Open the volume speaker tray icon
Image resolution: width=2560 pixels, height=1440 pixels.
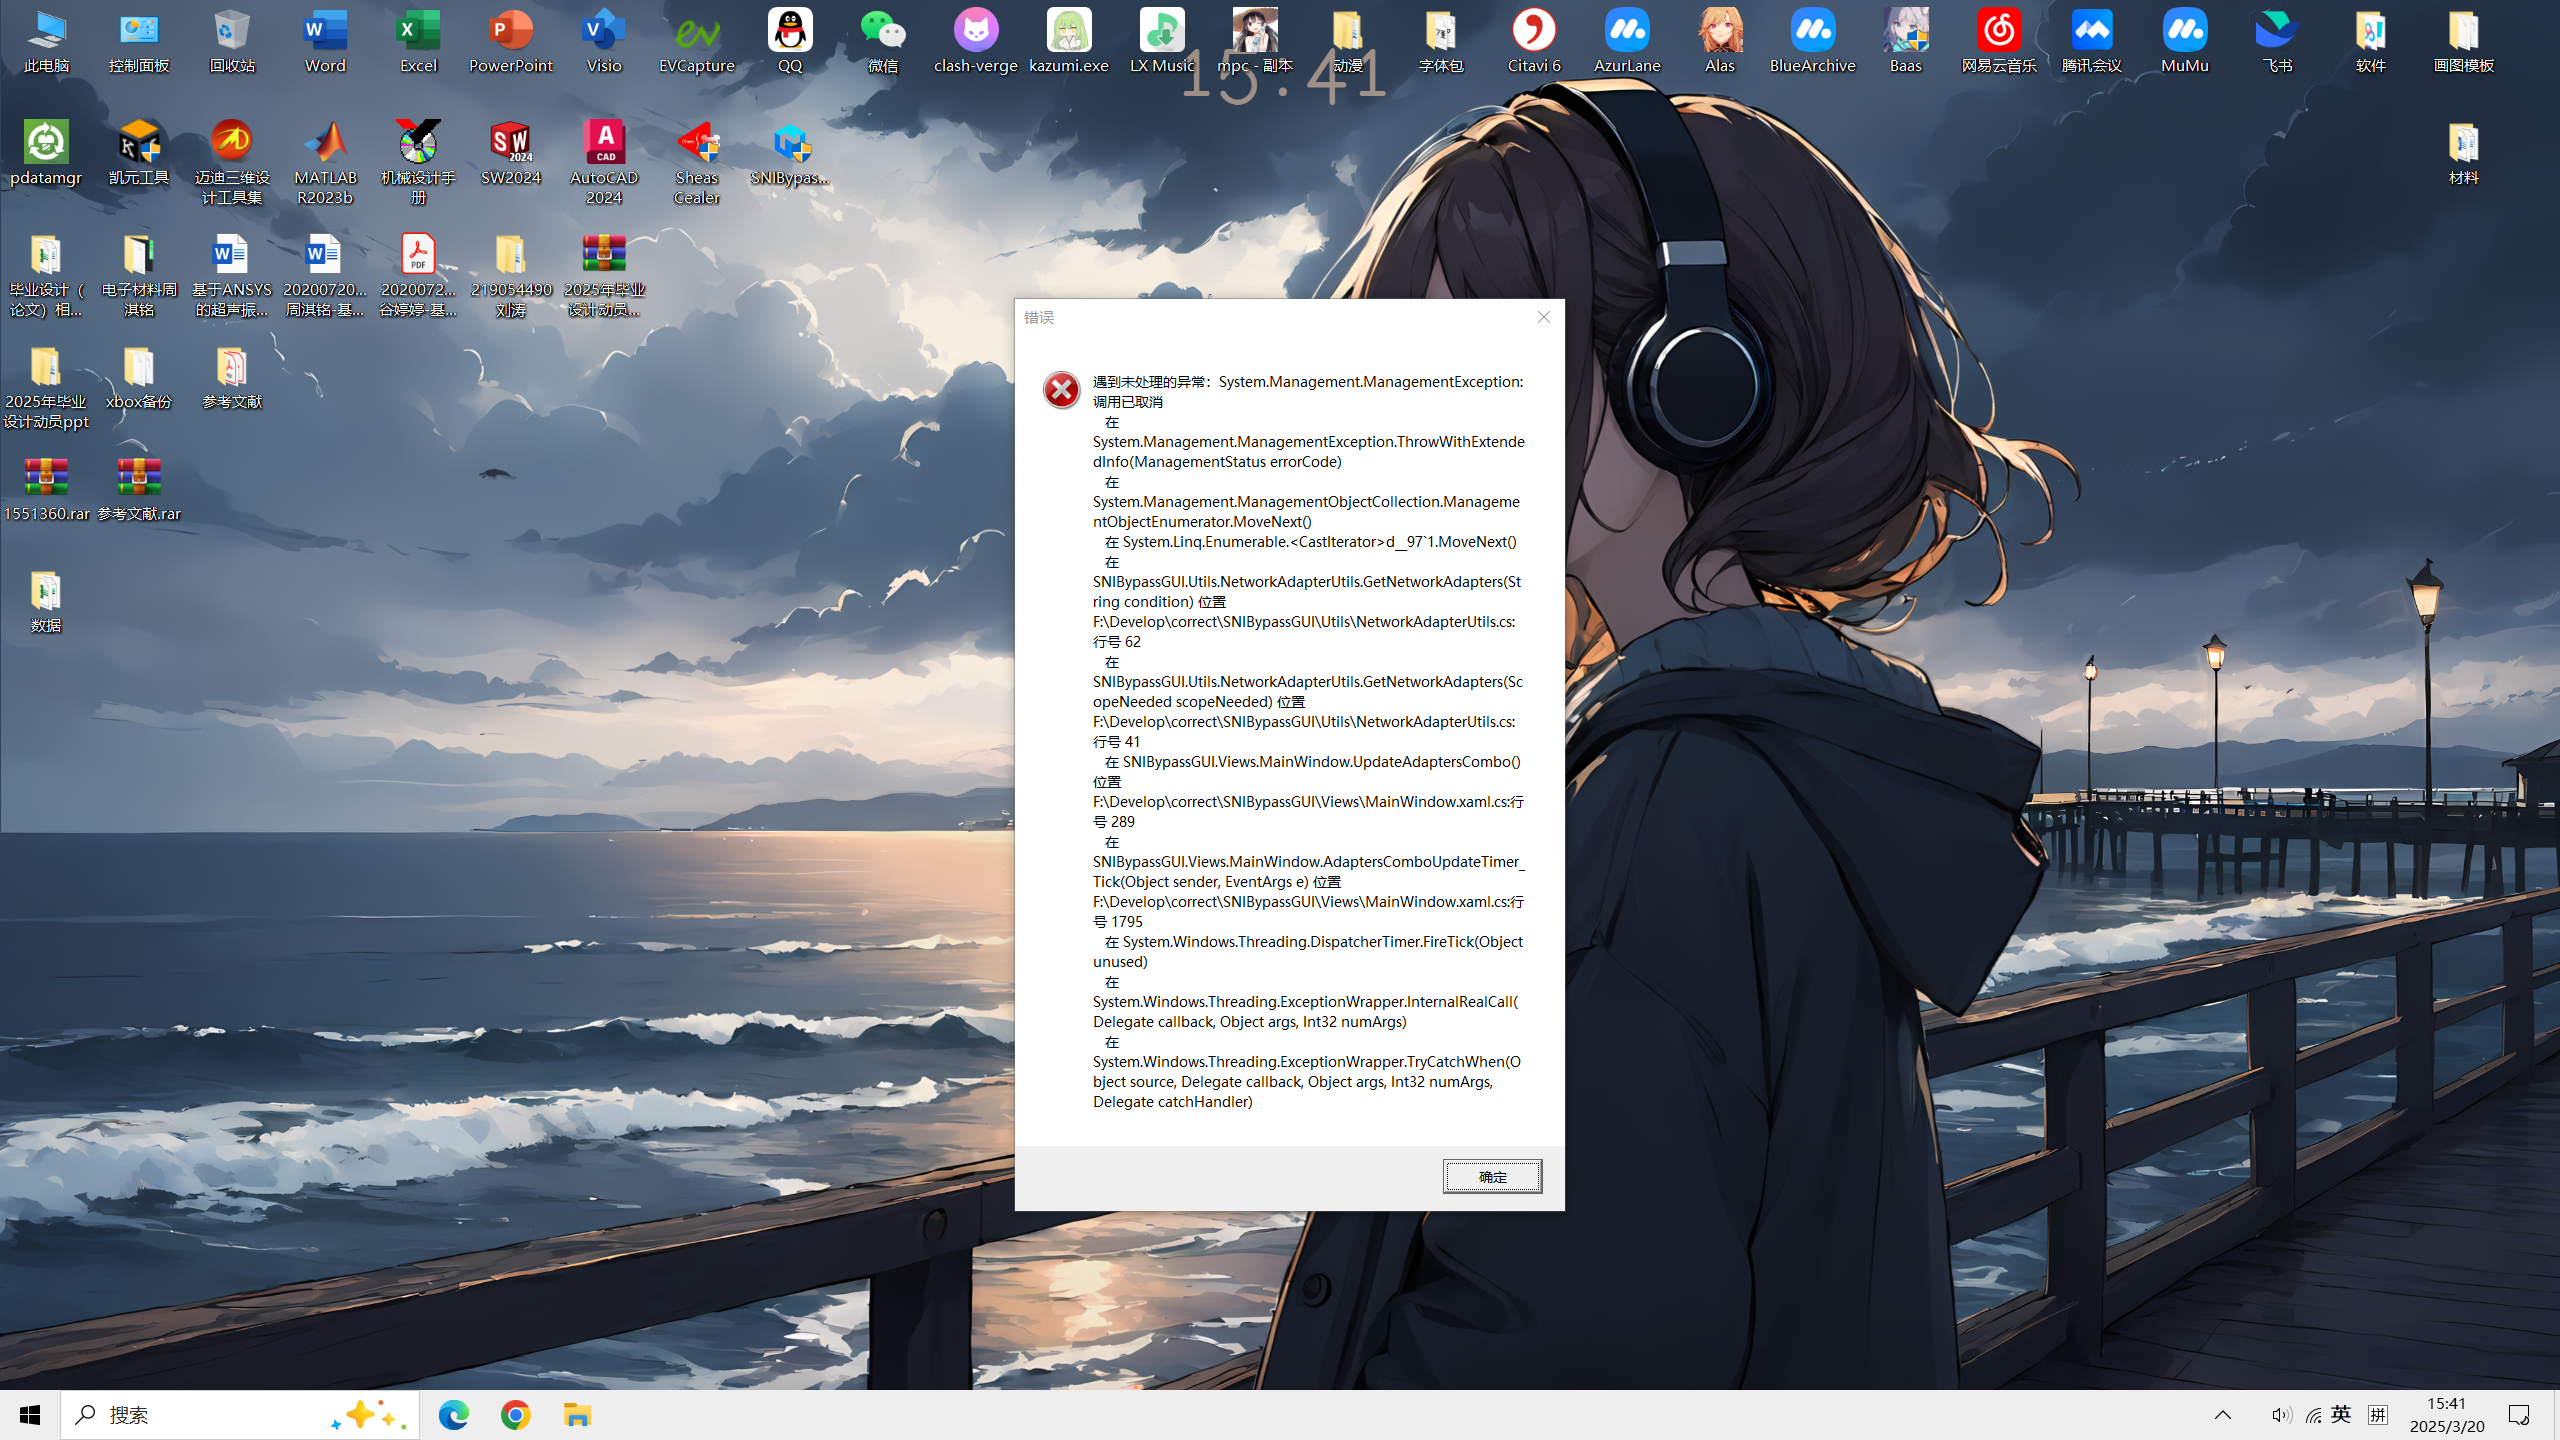(2280, 1415)
